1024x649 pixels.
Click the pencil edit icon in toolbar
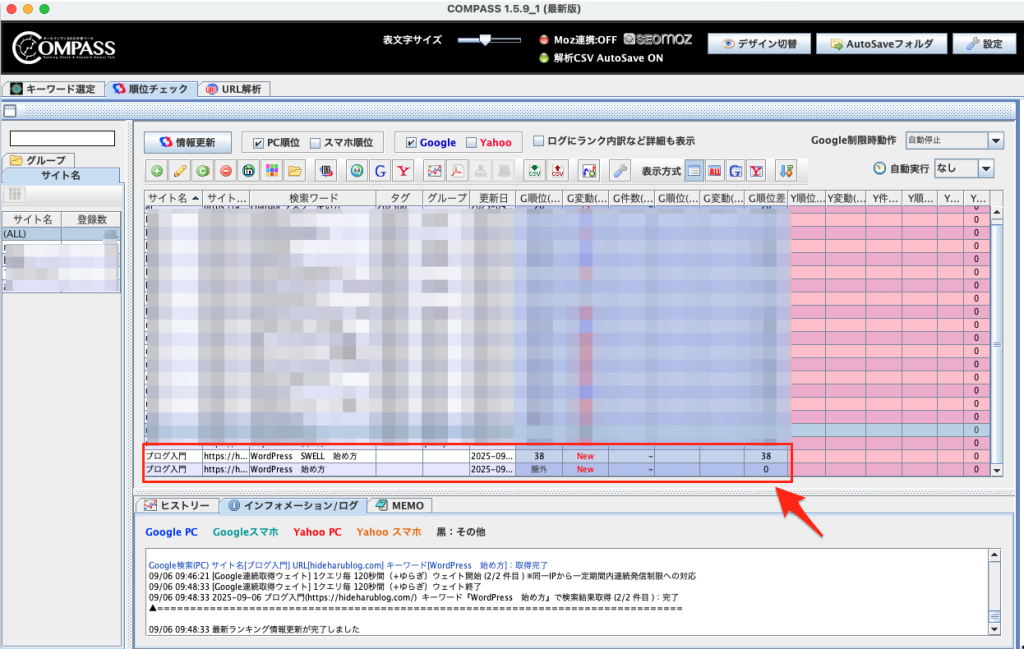click(x=180, y=170)
